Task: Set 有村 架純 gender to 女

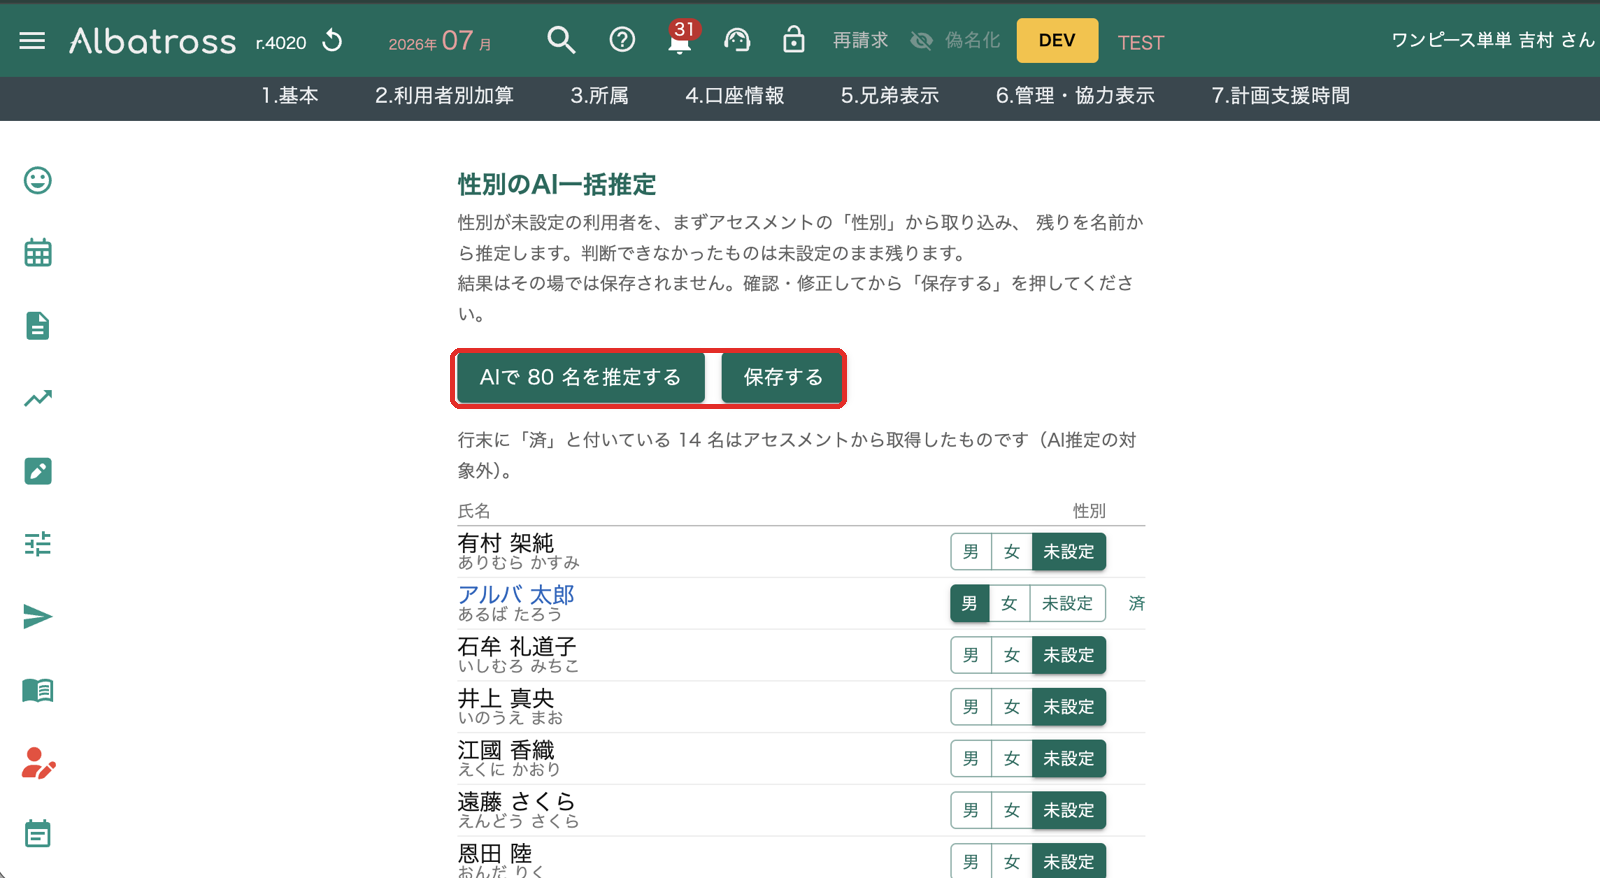Action: click(1012, 552)
